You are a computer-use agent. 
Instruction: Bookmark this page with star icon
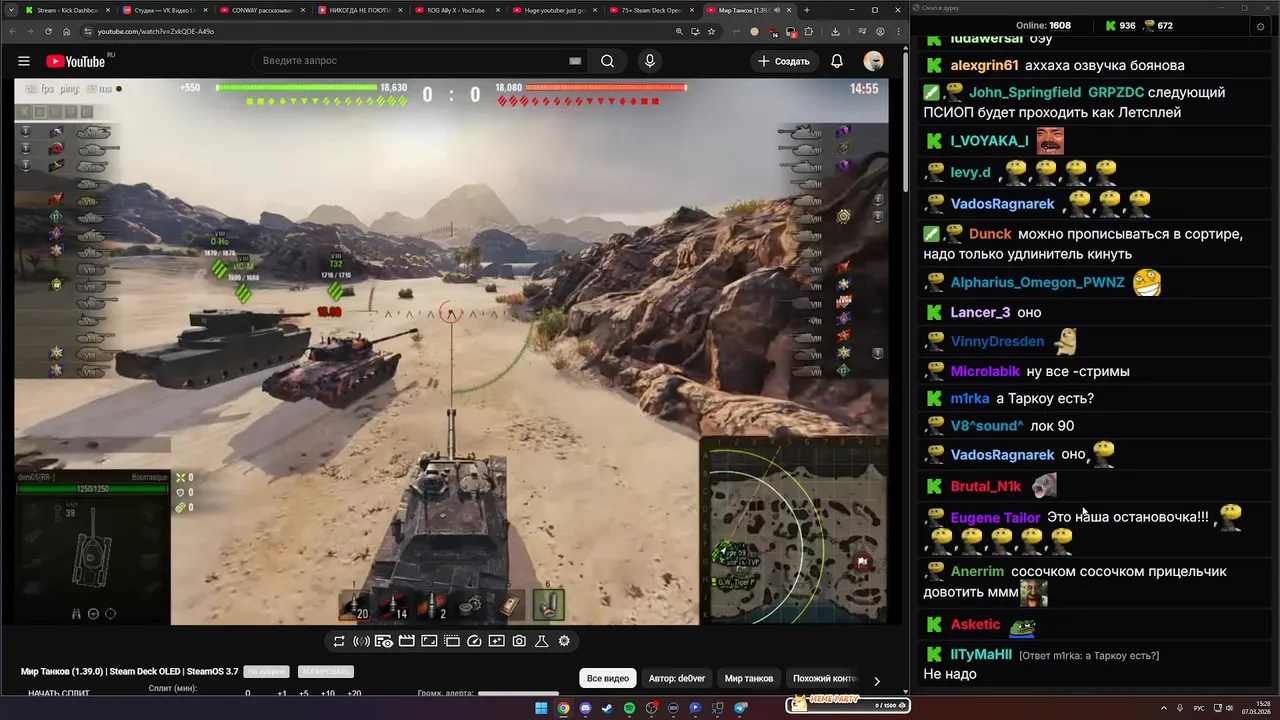pyautogui.click(x=711, y=31)
